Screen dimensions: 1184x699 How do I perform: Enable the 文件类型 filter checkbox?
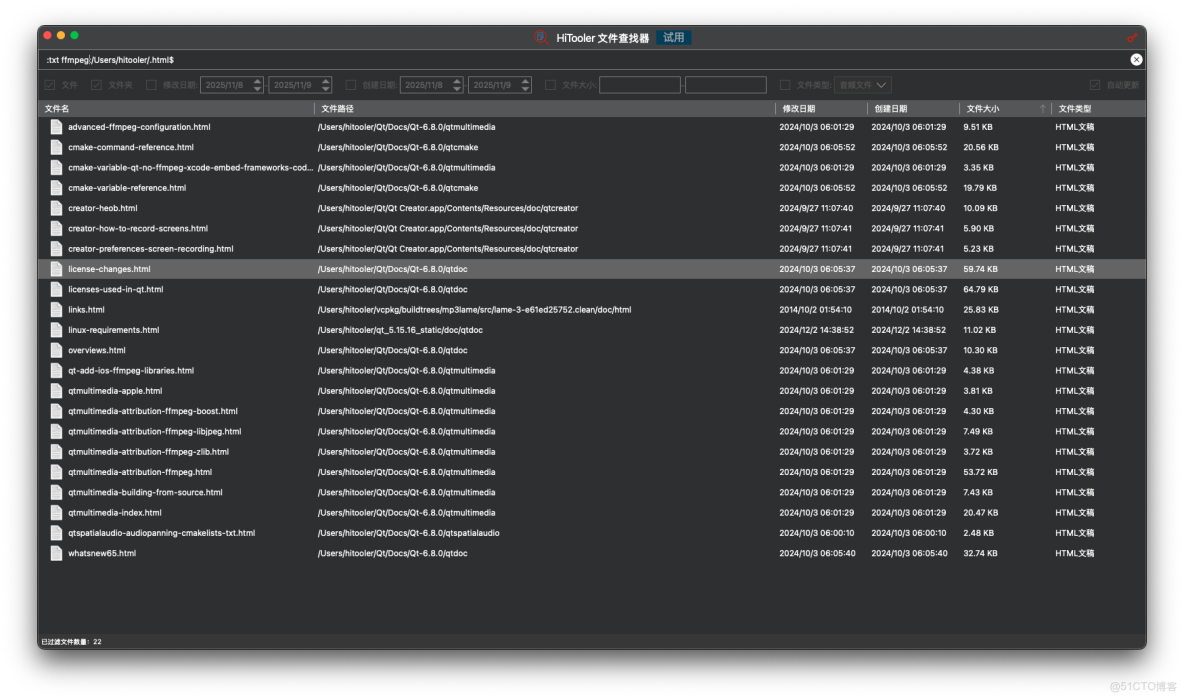click(x=785, y=85)
